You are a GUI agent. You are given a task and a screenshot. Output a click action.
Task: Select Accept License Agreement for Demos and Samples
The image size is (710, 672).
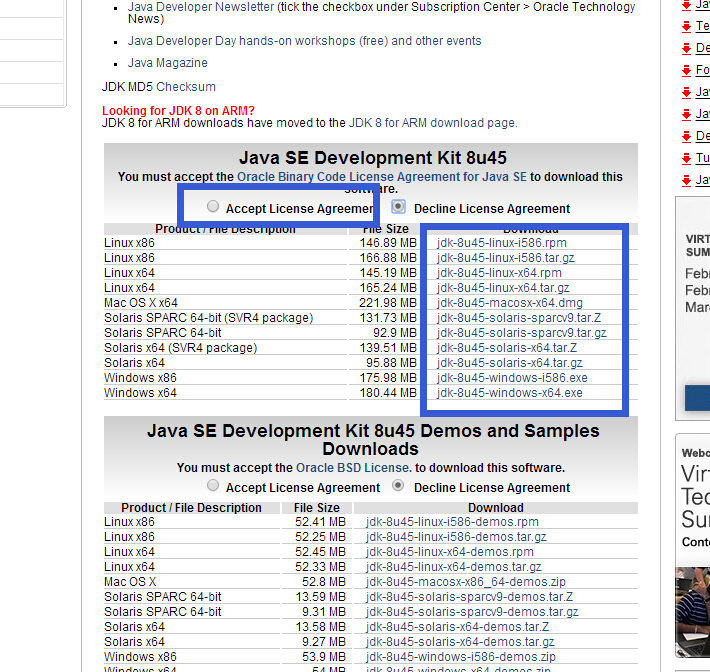pos(213,485)
